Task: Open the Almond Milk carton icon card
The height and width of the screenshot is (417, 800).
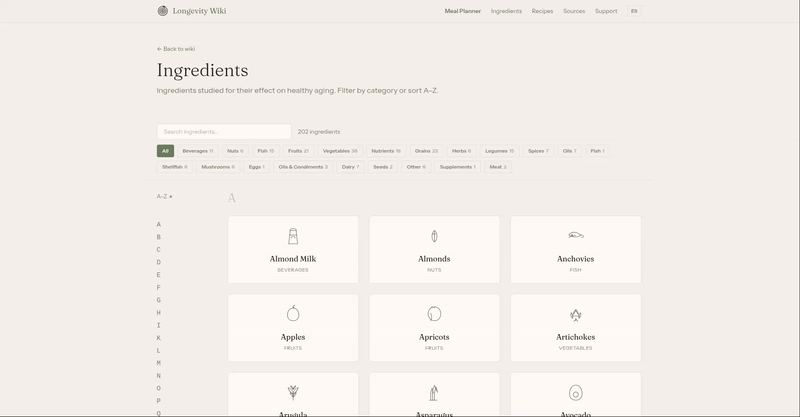Action: [x=293, y=236]
